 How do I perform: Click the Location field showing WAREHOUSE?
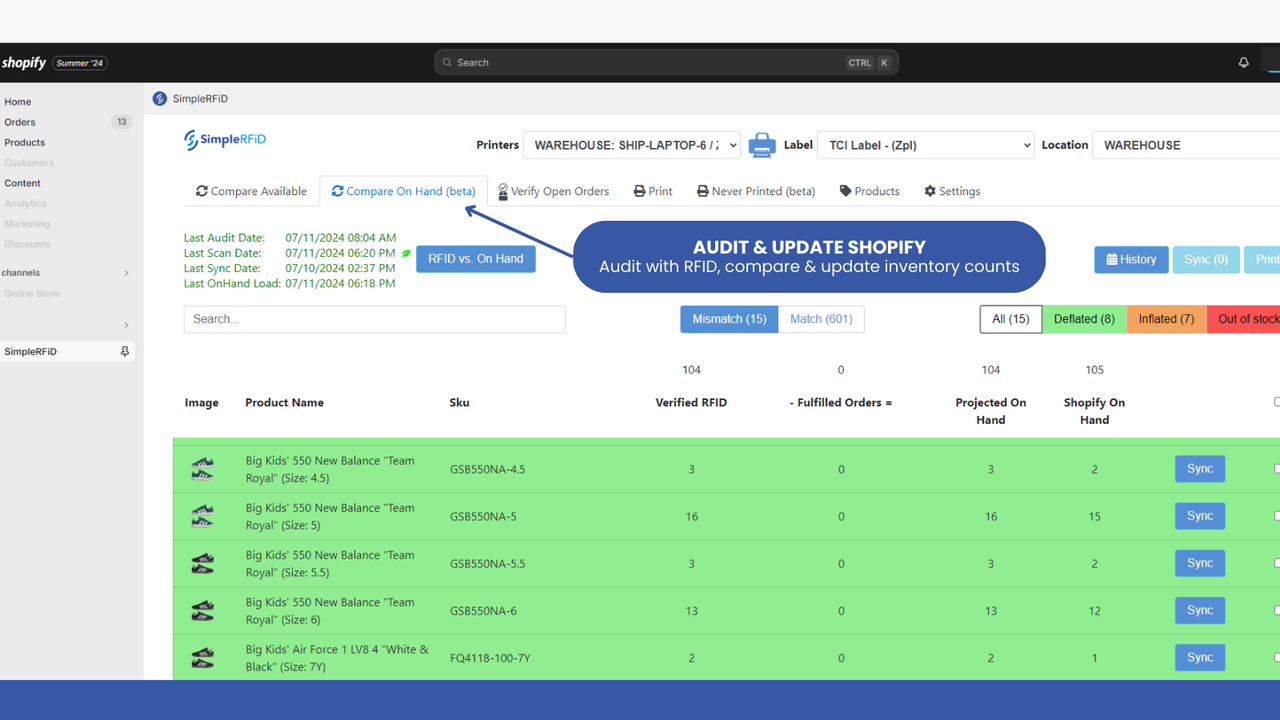(1186, 145)
